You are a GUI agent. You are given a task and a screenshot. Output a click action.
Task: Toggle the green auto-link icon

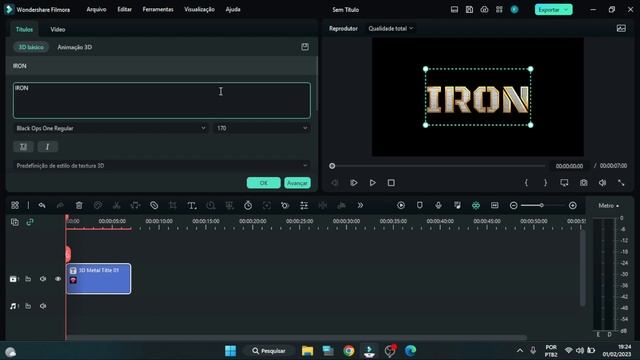pos(30,222)
